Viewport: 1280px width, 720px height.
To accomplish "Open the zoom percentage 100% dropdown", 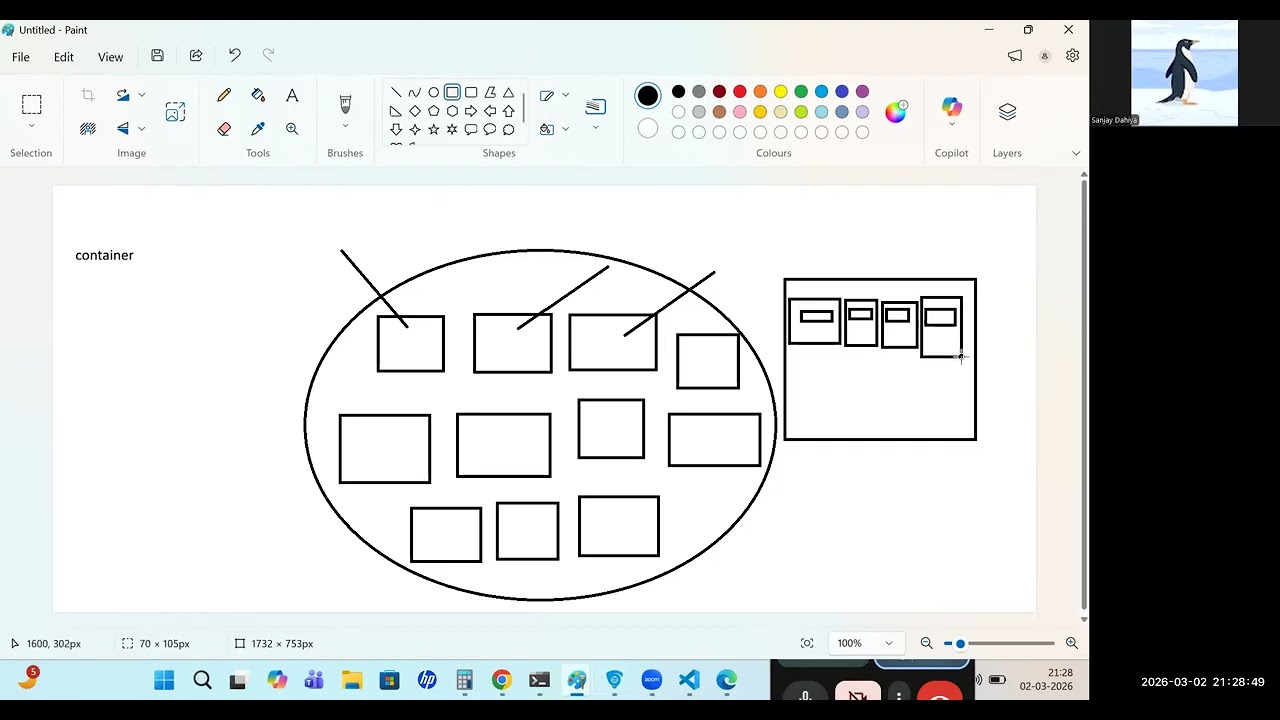I will click(x=866, y=643).
